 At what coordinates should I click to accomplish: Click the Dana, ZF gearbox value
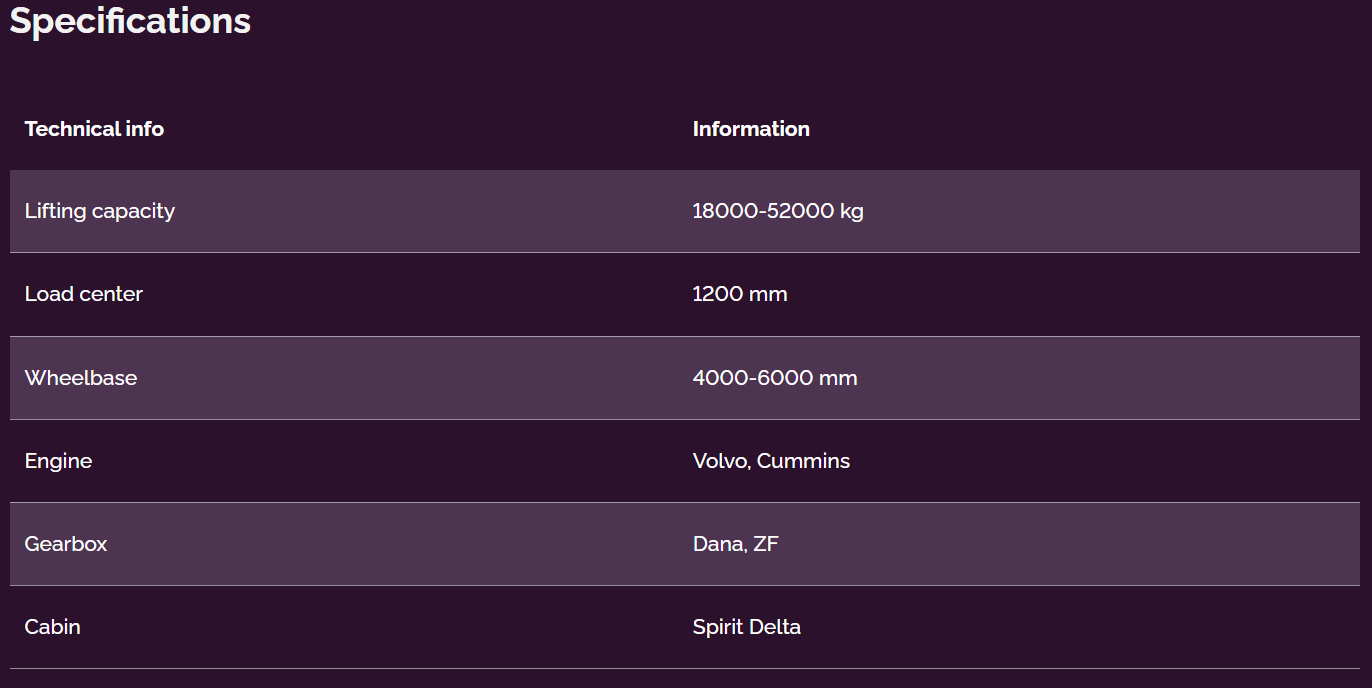(735, 544)
